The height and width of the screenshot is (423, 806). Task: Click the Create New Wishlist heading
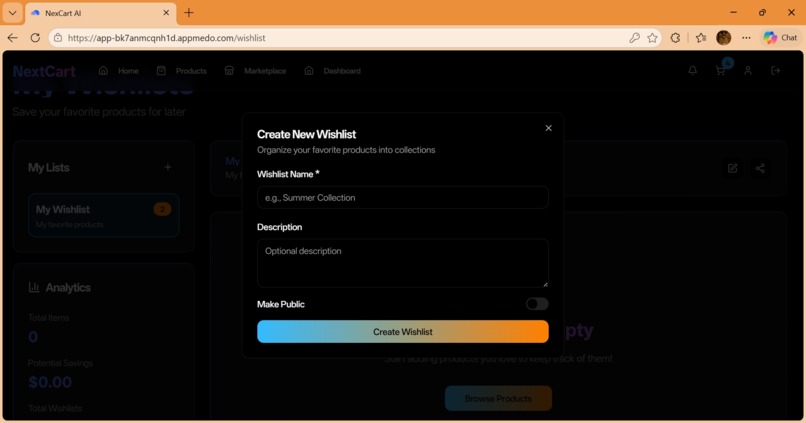306,134
